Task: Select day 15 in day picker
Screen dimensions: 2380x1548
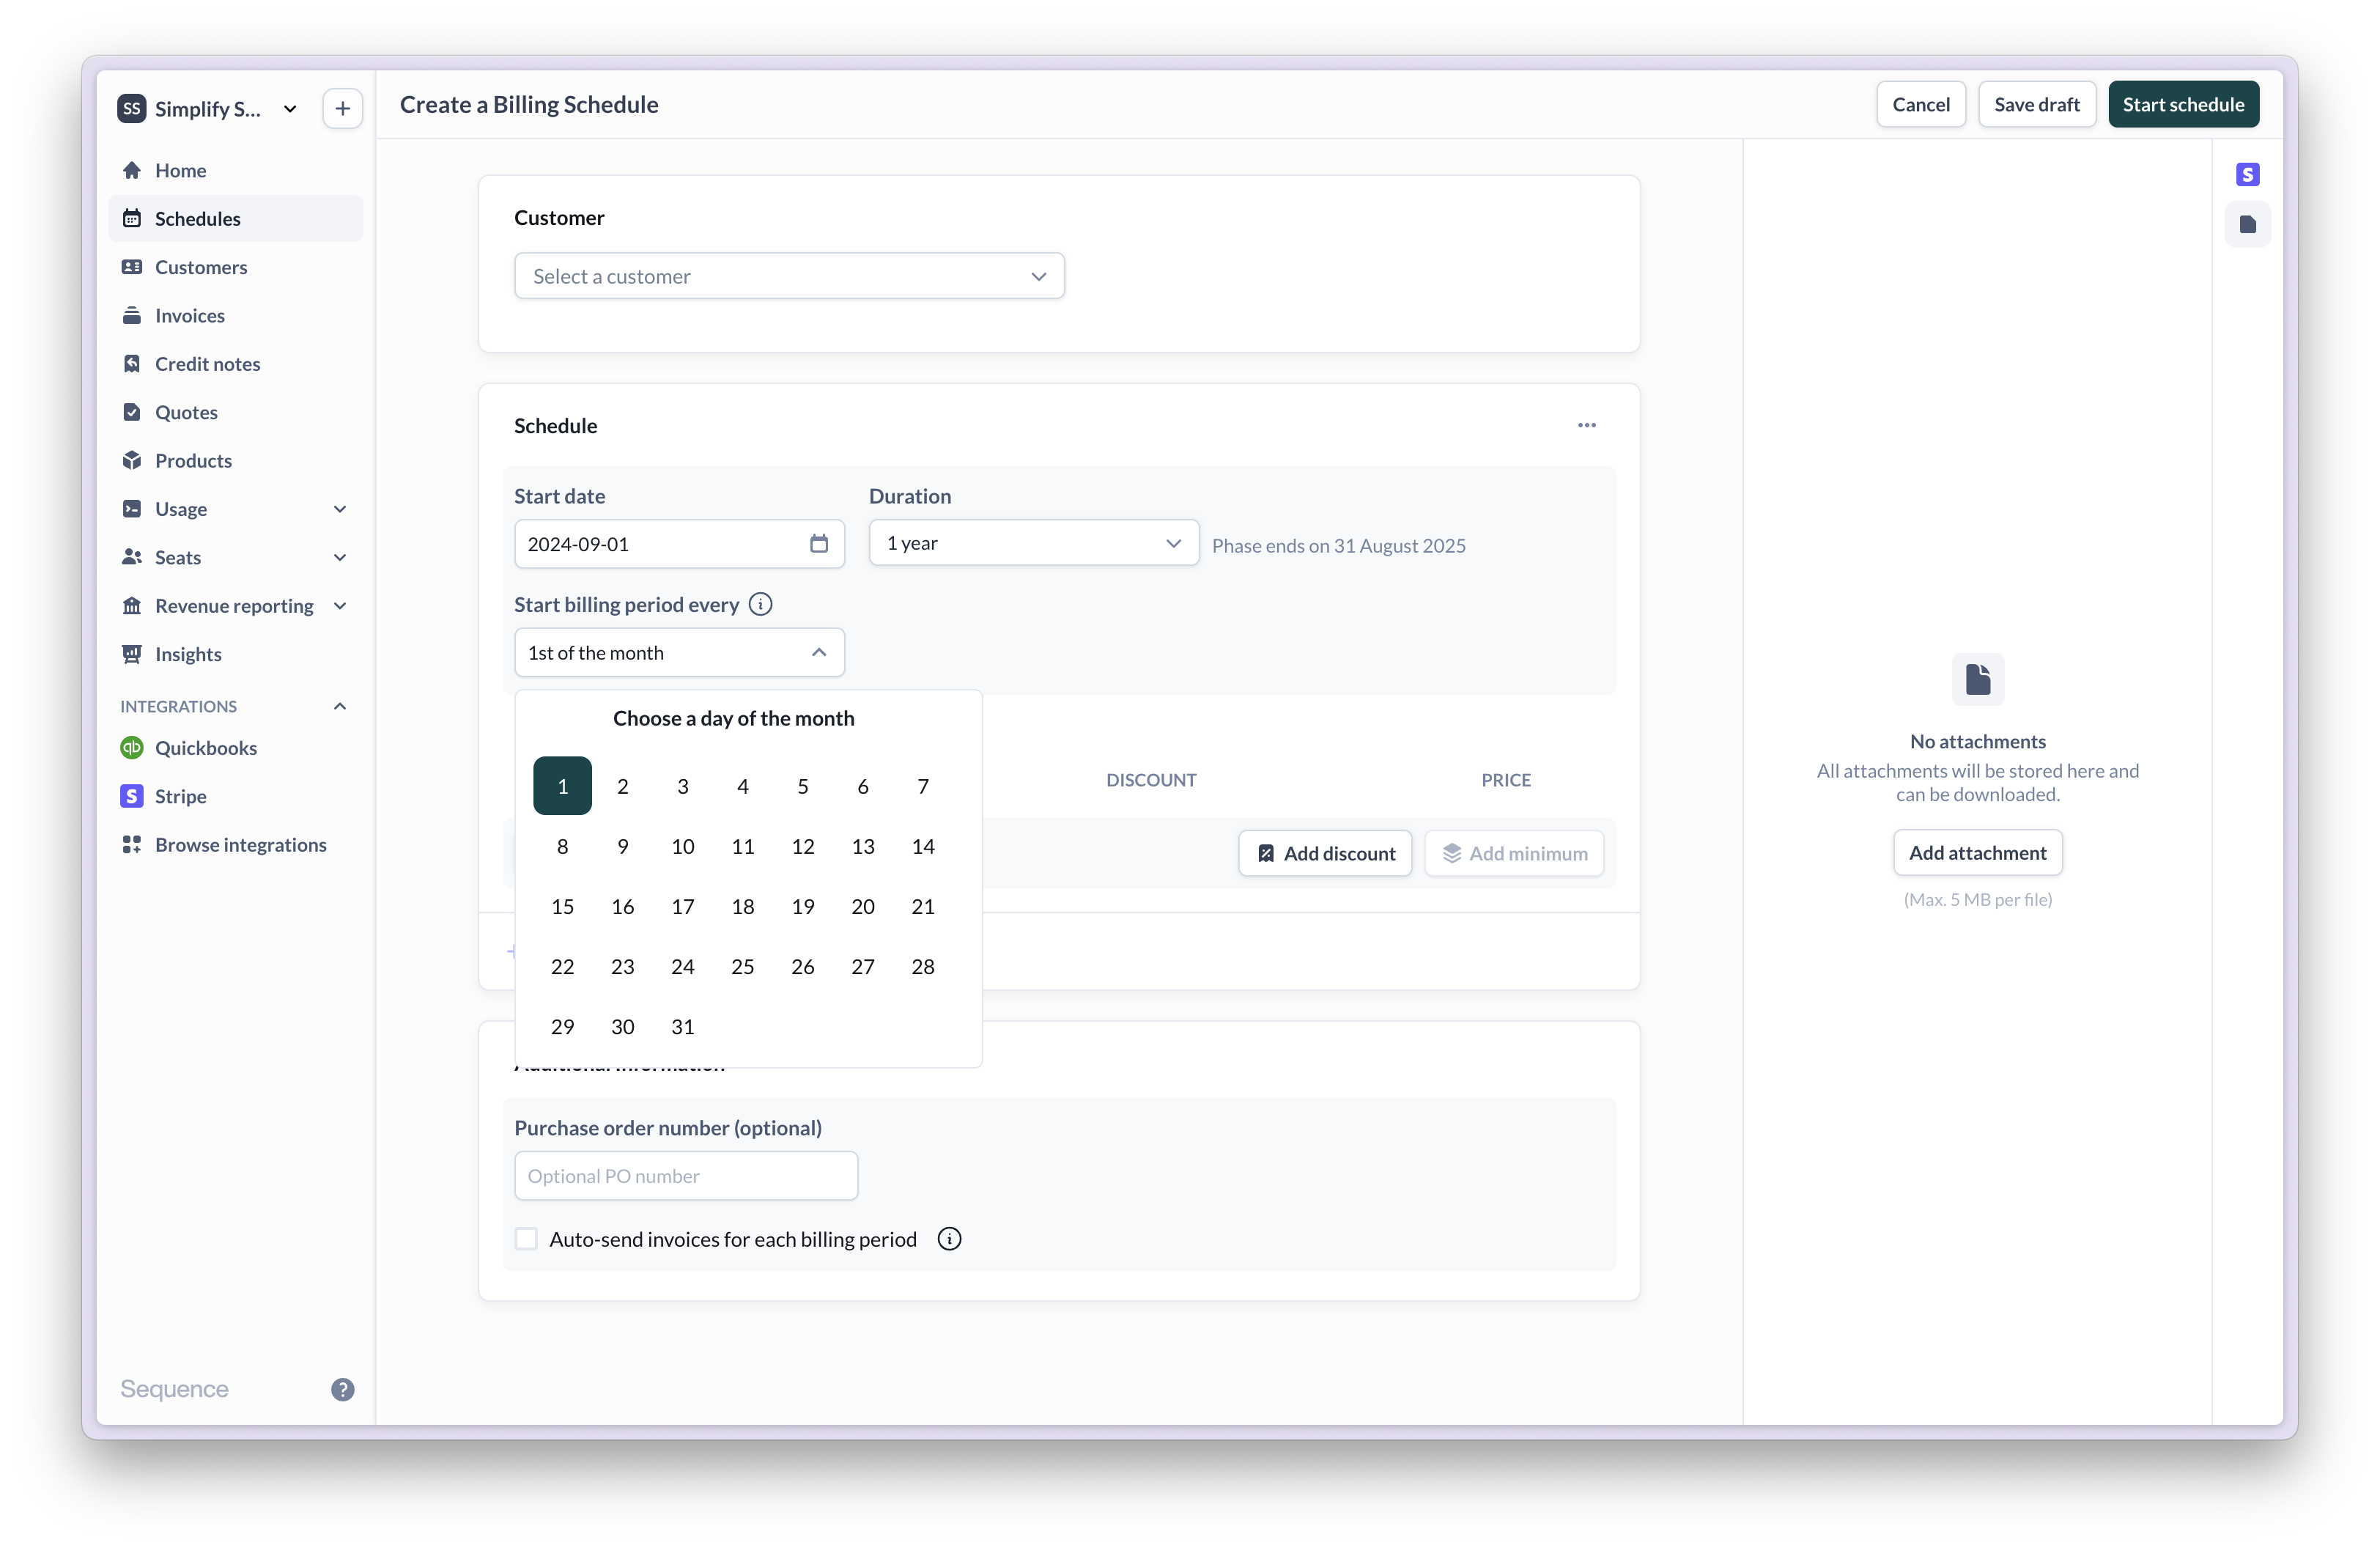Action: coord(562,906)
